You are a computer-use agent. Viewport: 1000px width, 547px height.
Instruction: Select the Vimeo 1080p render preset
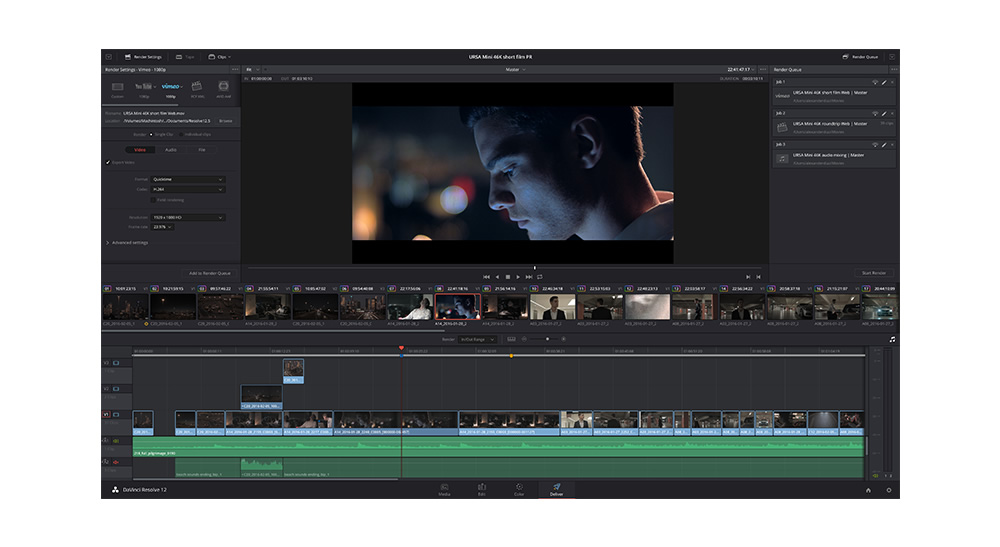(x=171, y=88)
